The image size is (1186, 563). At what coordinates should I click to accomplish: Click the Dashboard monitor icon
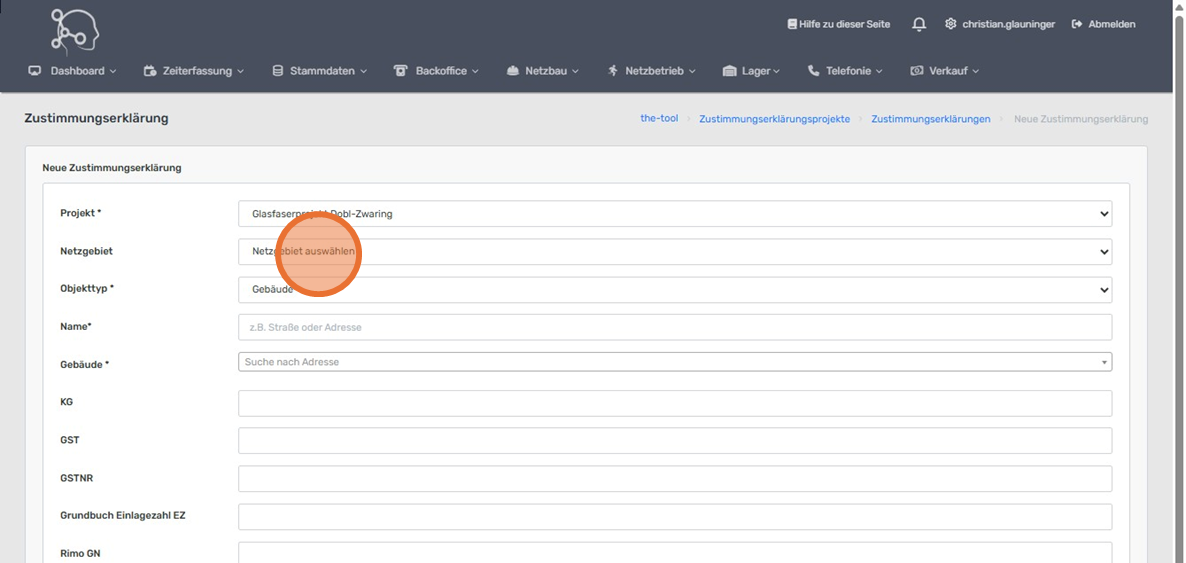click(35, 71)
